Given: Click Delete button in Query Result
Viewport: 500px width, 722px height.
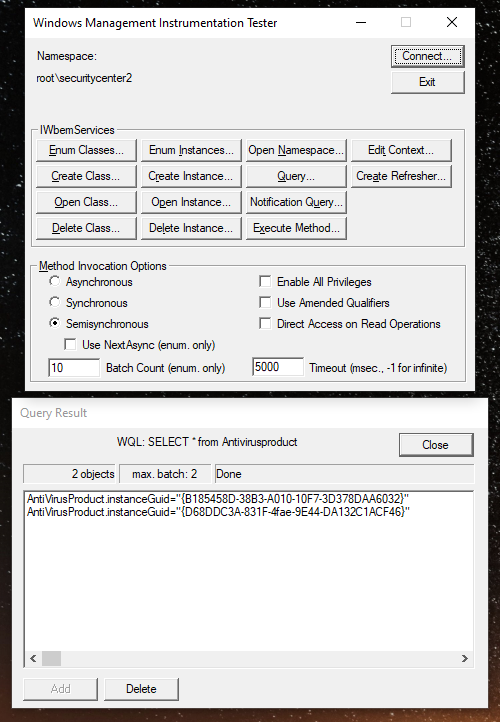Looking at the screenshot, I should click(141, 689).
